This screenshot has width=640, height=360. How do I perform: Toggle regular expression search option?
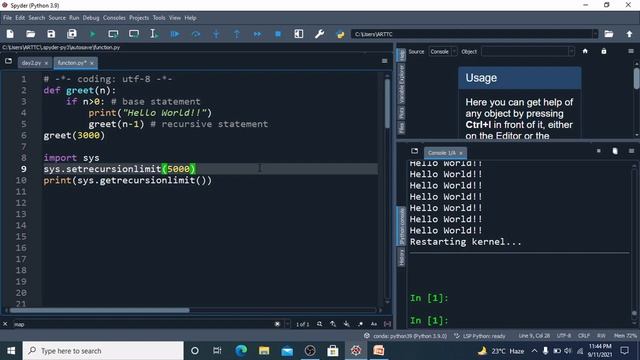pyautogui.click(x=360, y=324)
